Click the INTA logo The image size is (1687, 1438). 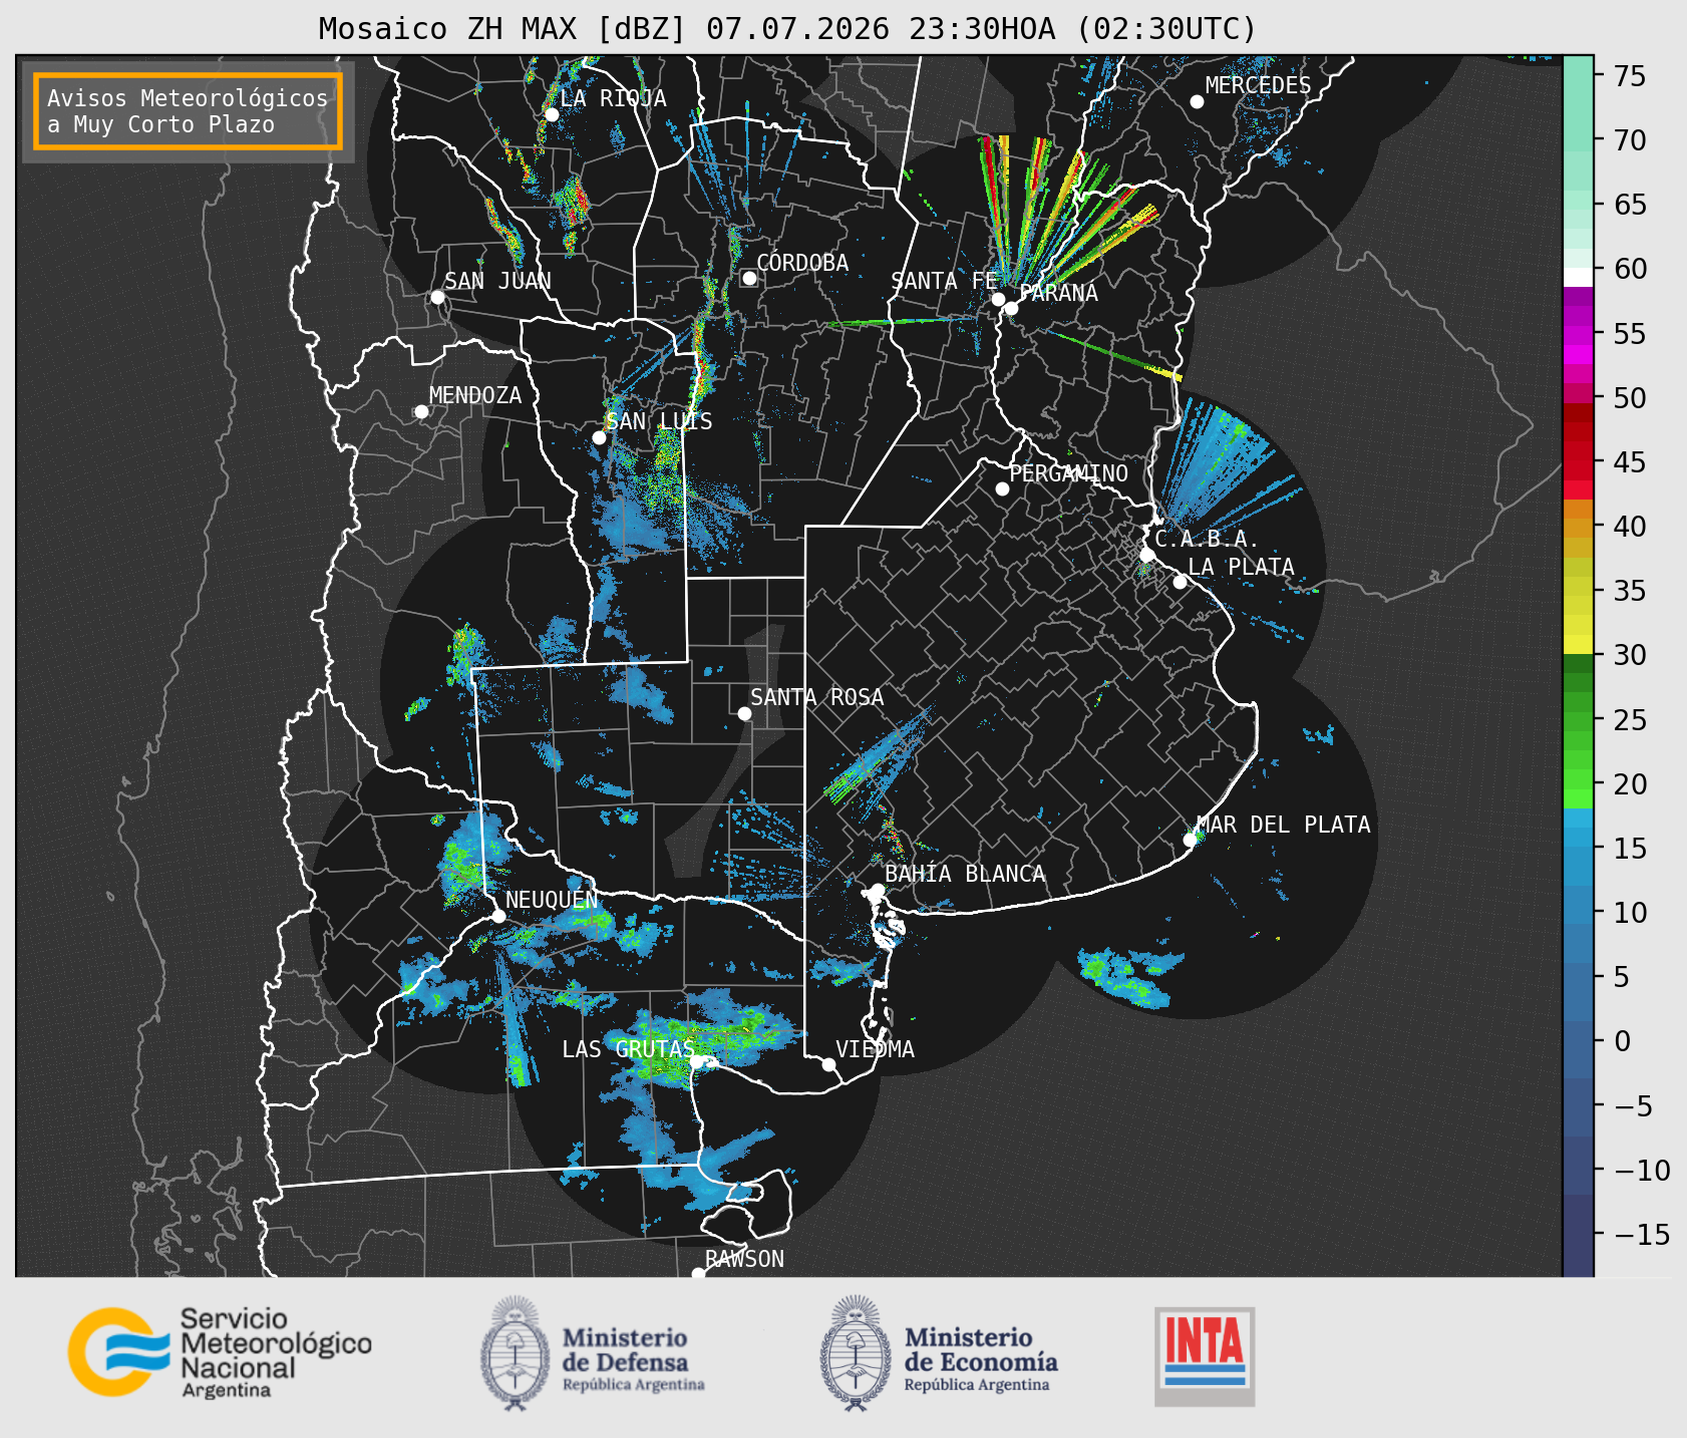pyautogui.click(x=1205, y=1356)
